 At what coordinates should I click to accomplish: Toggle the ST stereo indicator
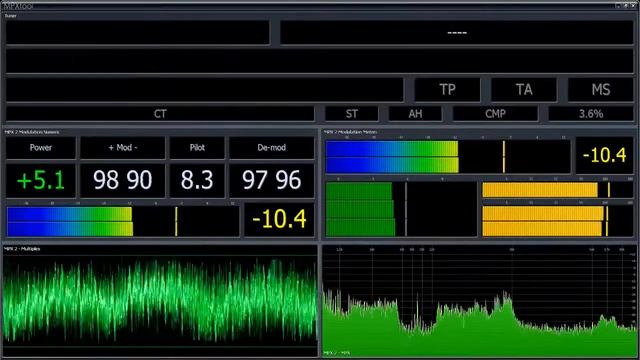coord(351,113)
